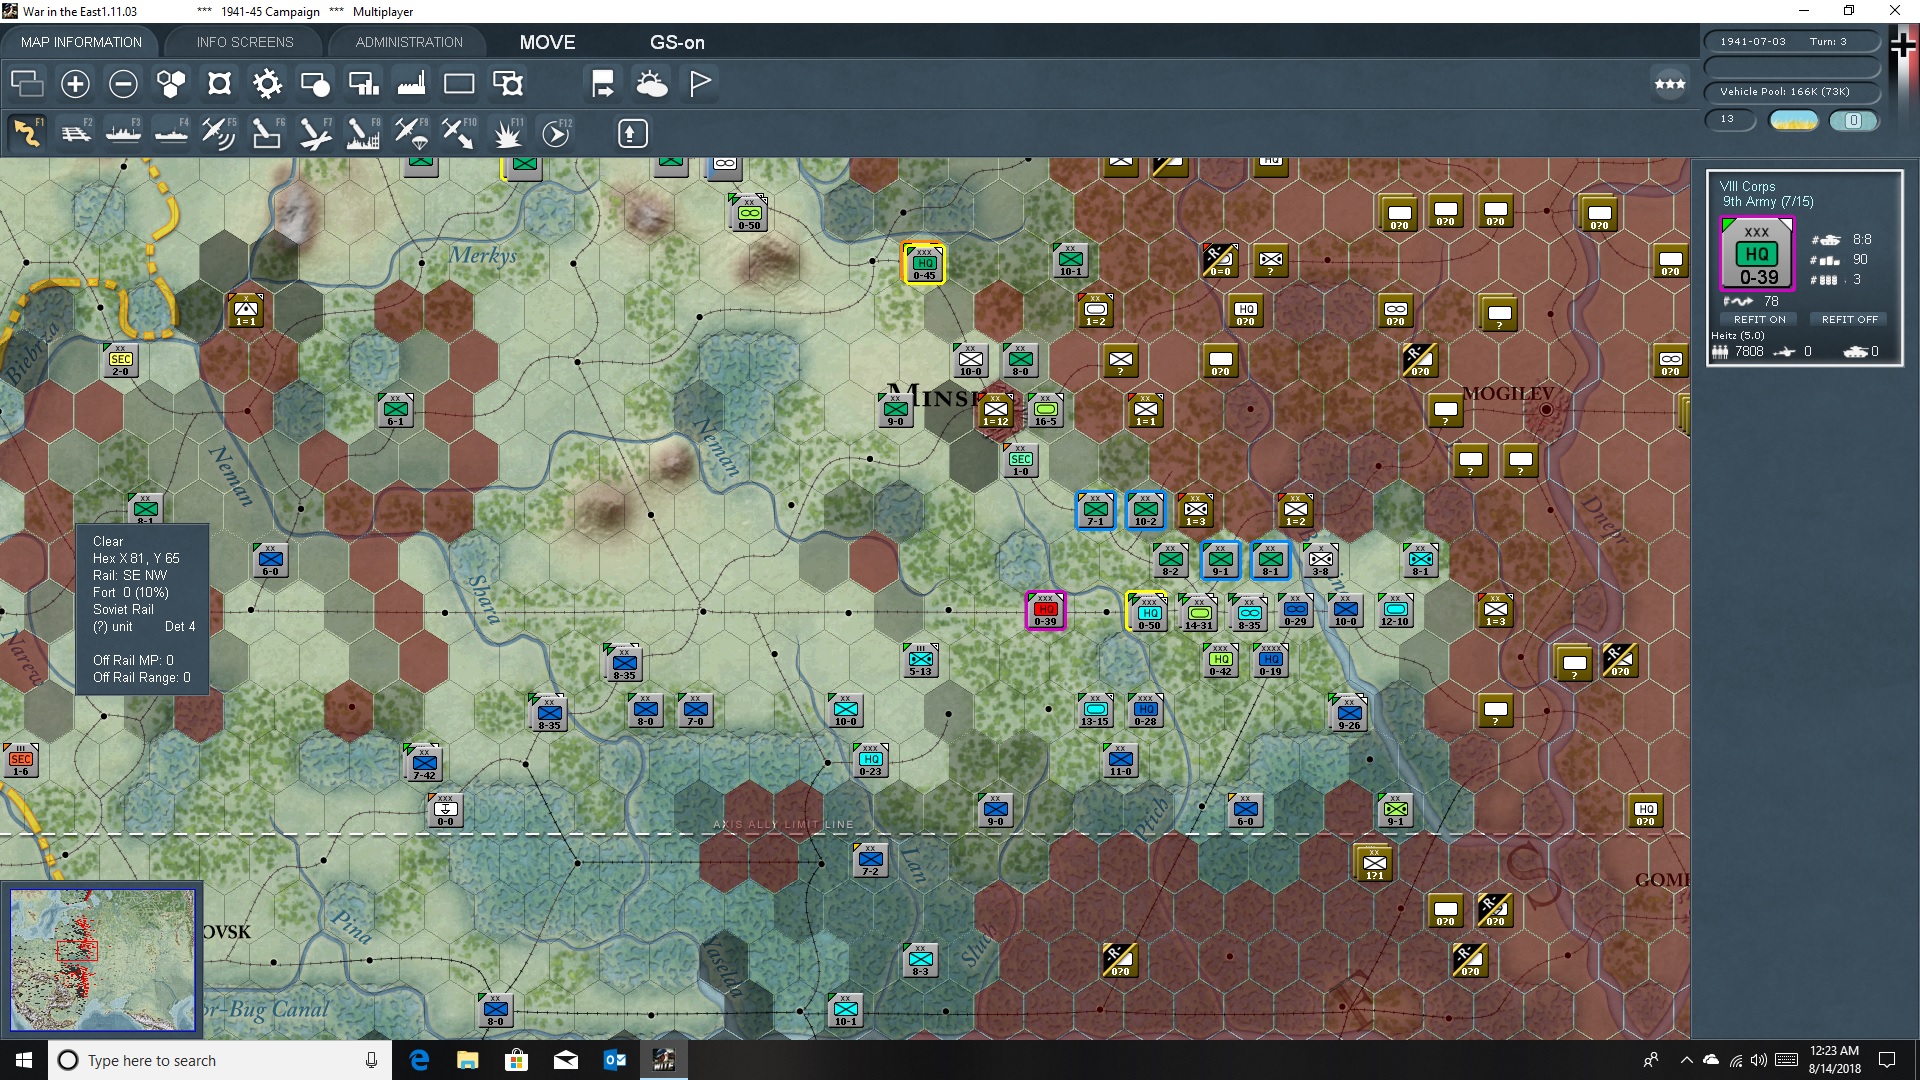Open File Explorer from taskbar
This screenshot has height=1080, width=1920.
[x=468, y=1060]
